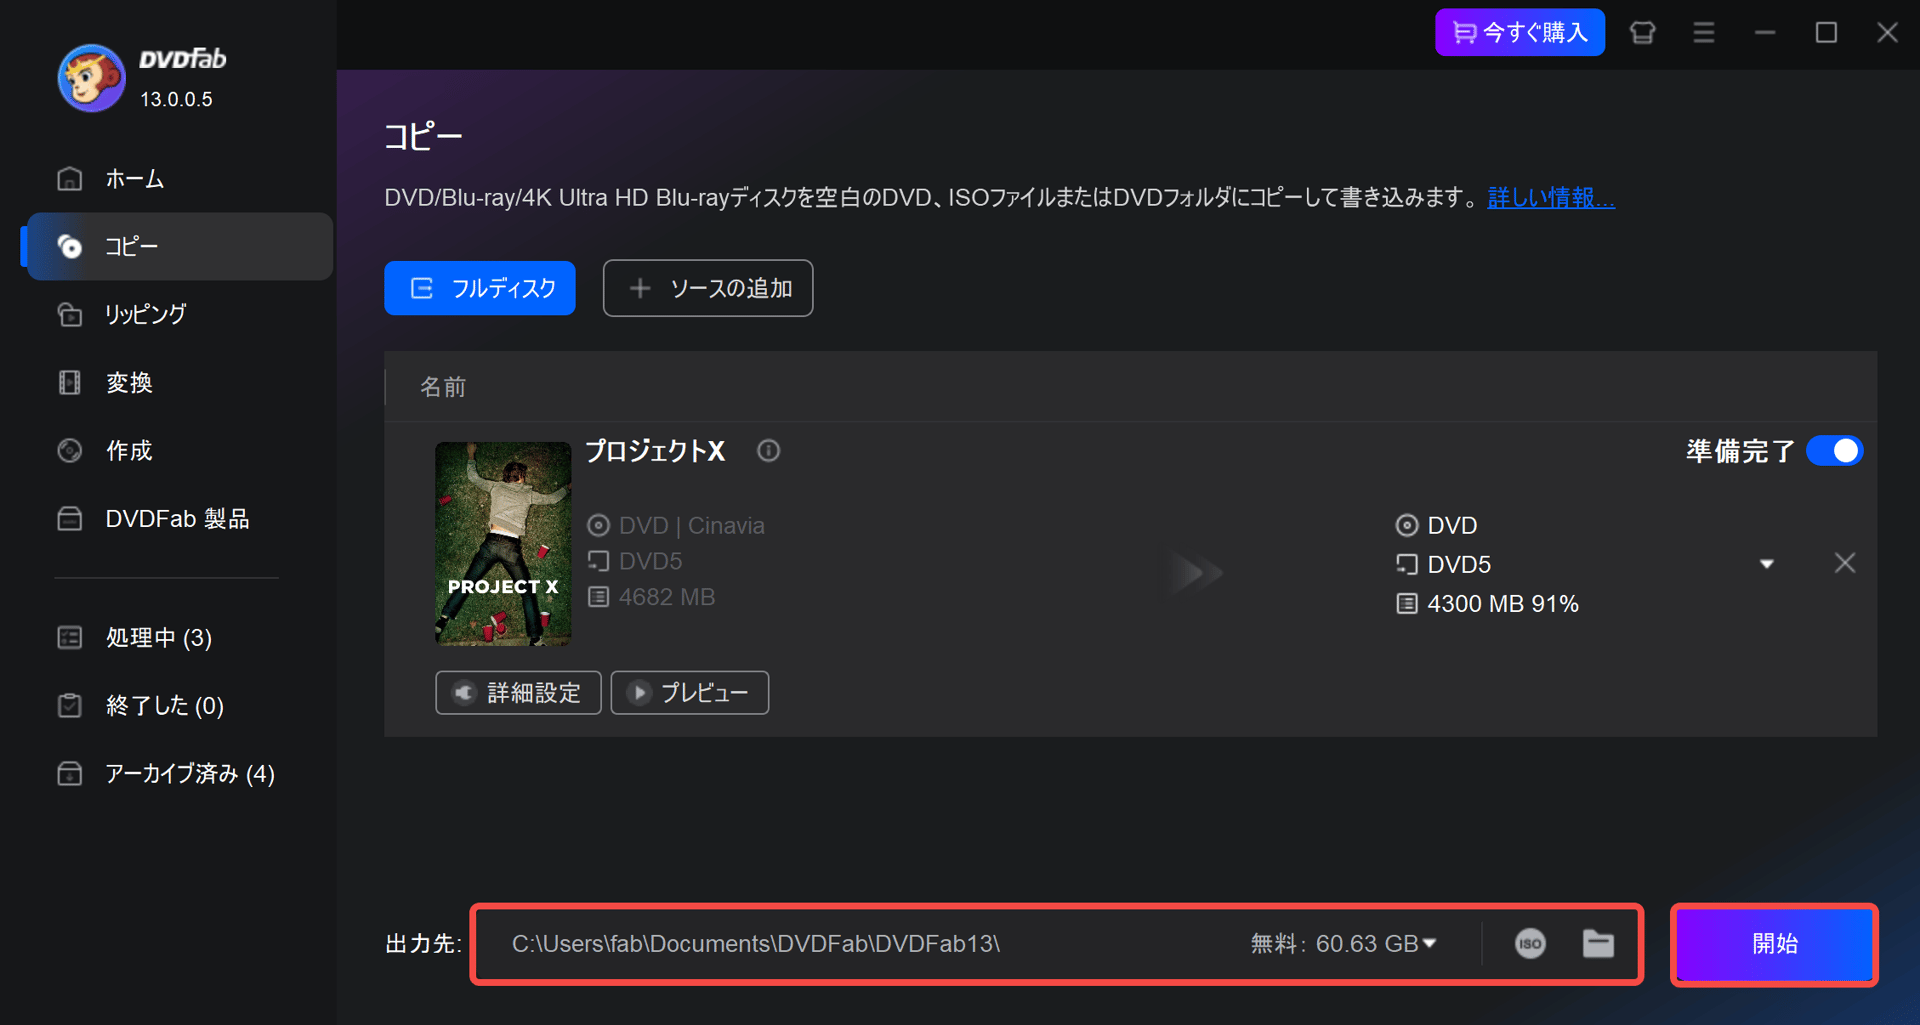The width and height of the screenshot is (1920, 1025).
Task: Click the プロジェクトX title text
Action: [655, 451]
